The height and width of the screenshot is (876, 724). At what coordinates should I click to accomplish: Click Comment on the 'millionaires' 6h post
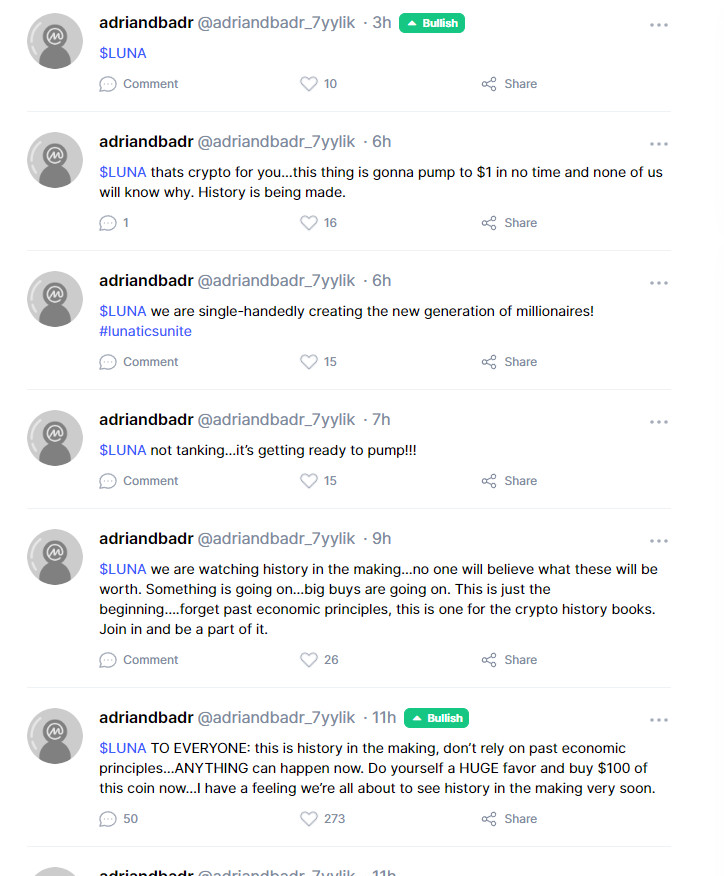(x=139, y=362)
